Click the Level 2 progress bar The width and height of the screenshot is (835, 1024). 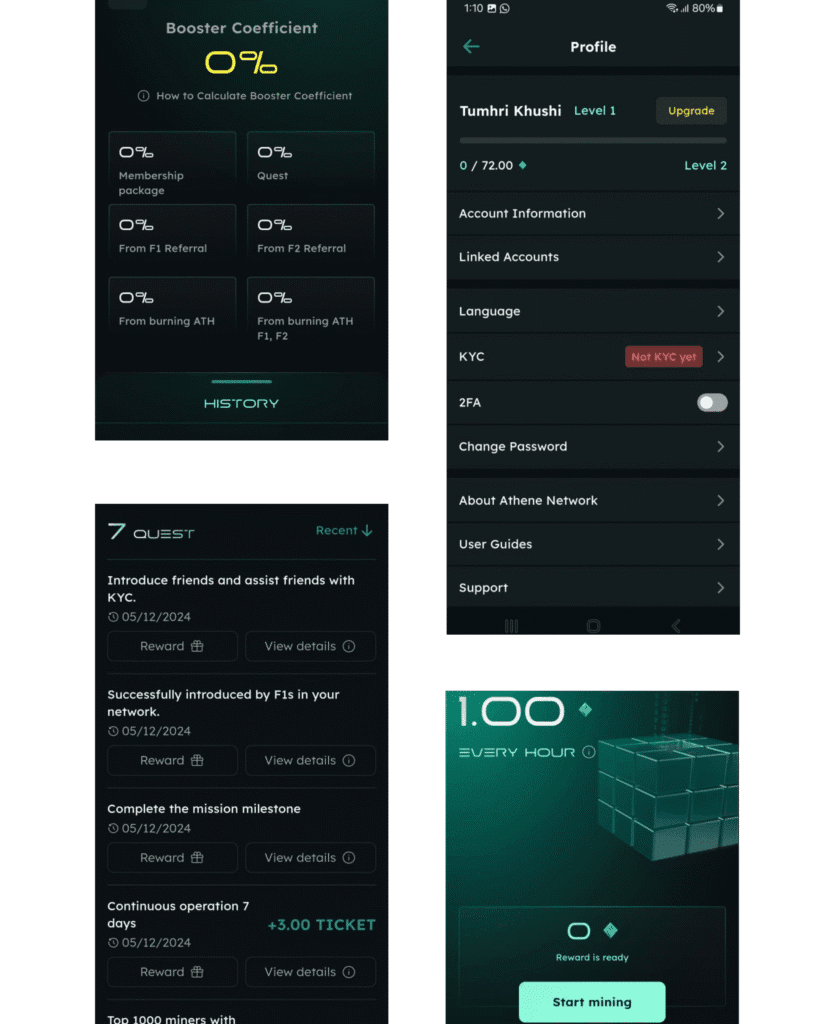click(593, 140)
